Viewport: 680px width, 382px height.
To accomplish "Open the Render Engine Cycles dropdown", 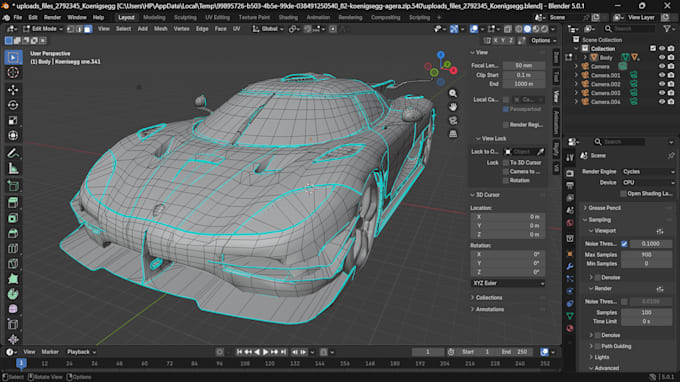I will point(648,172).
